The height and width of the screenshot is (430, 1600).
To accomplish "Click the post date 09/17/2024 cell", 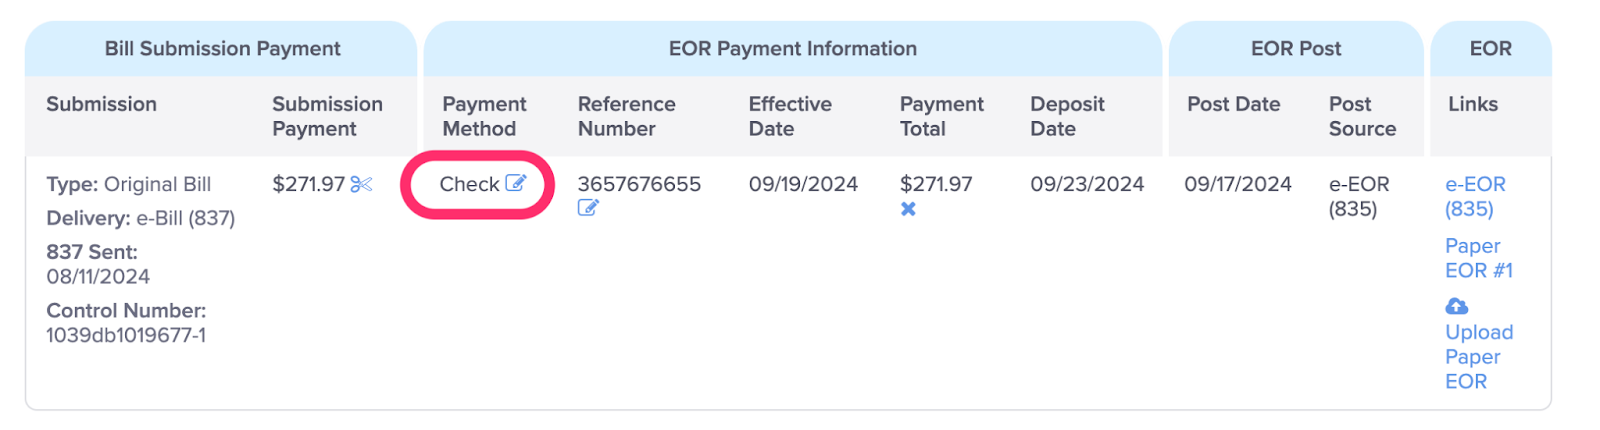I will point(1238,184).
